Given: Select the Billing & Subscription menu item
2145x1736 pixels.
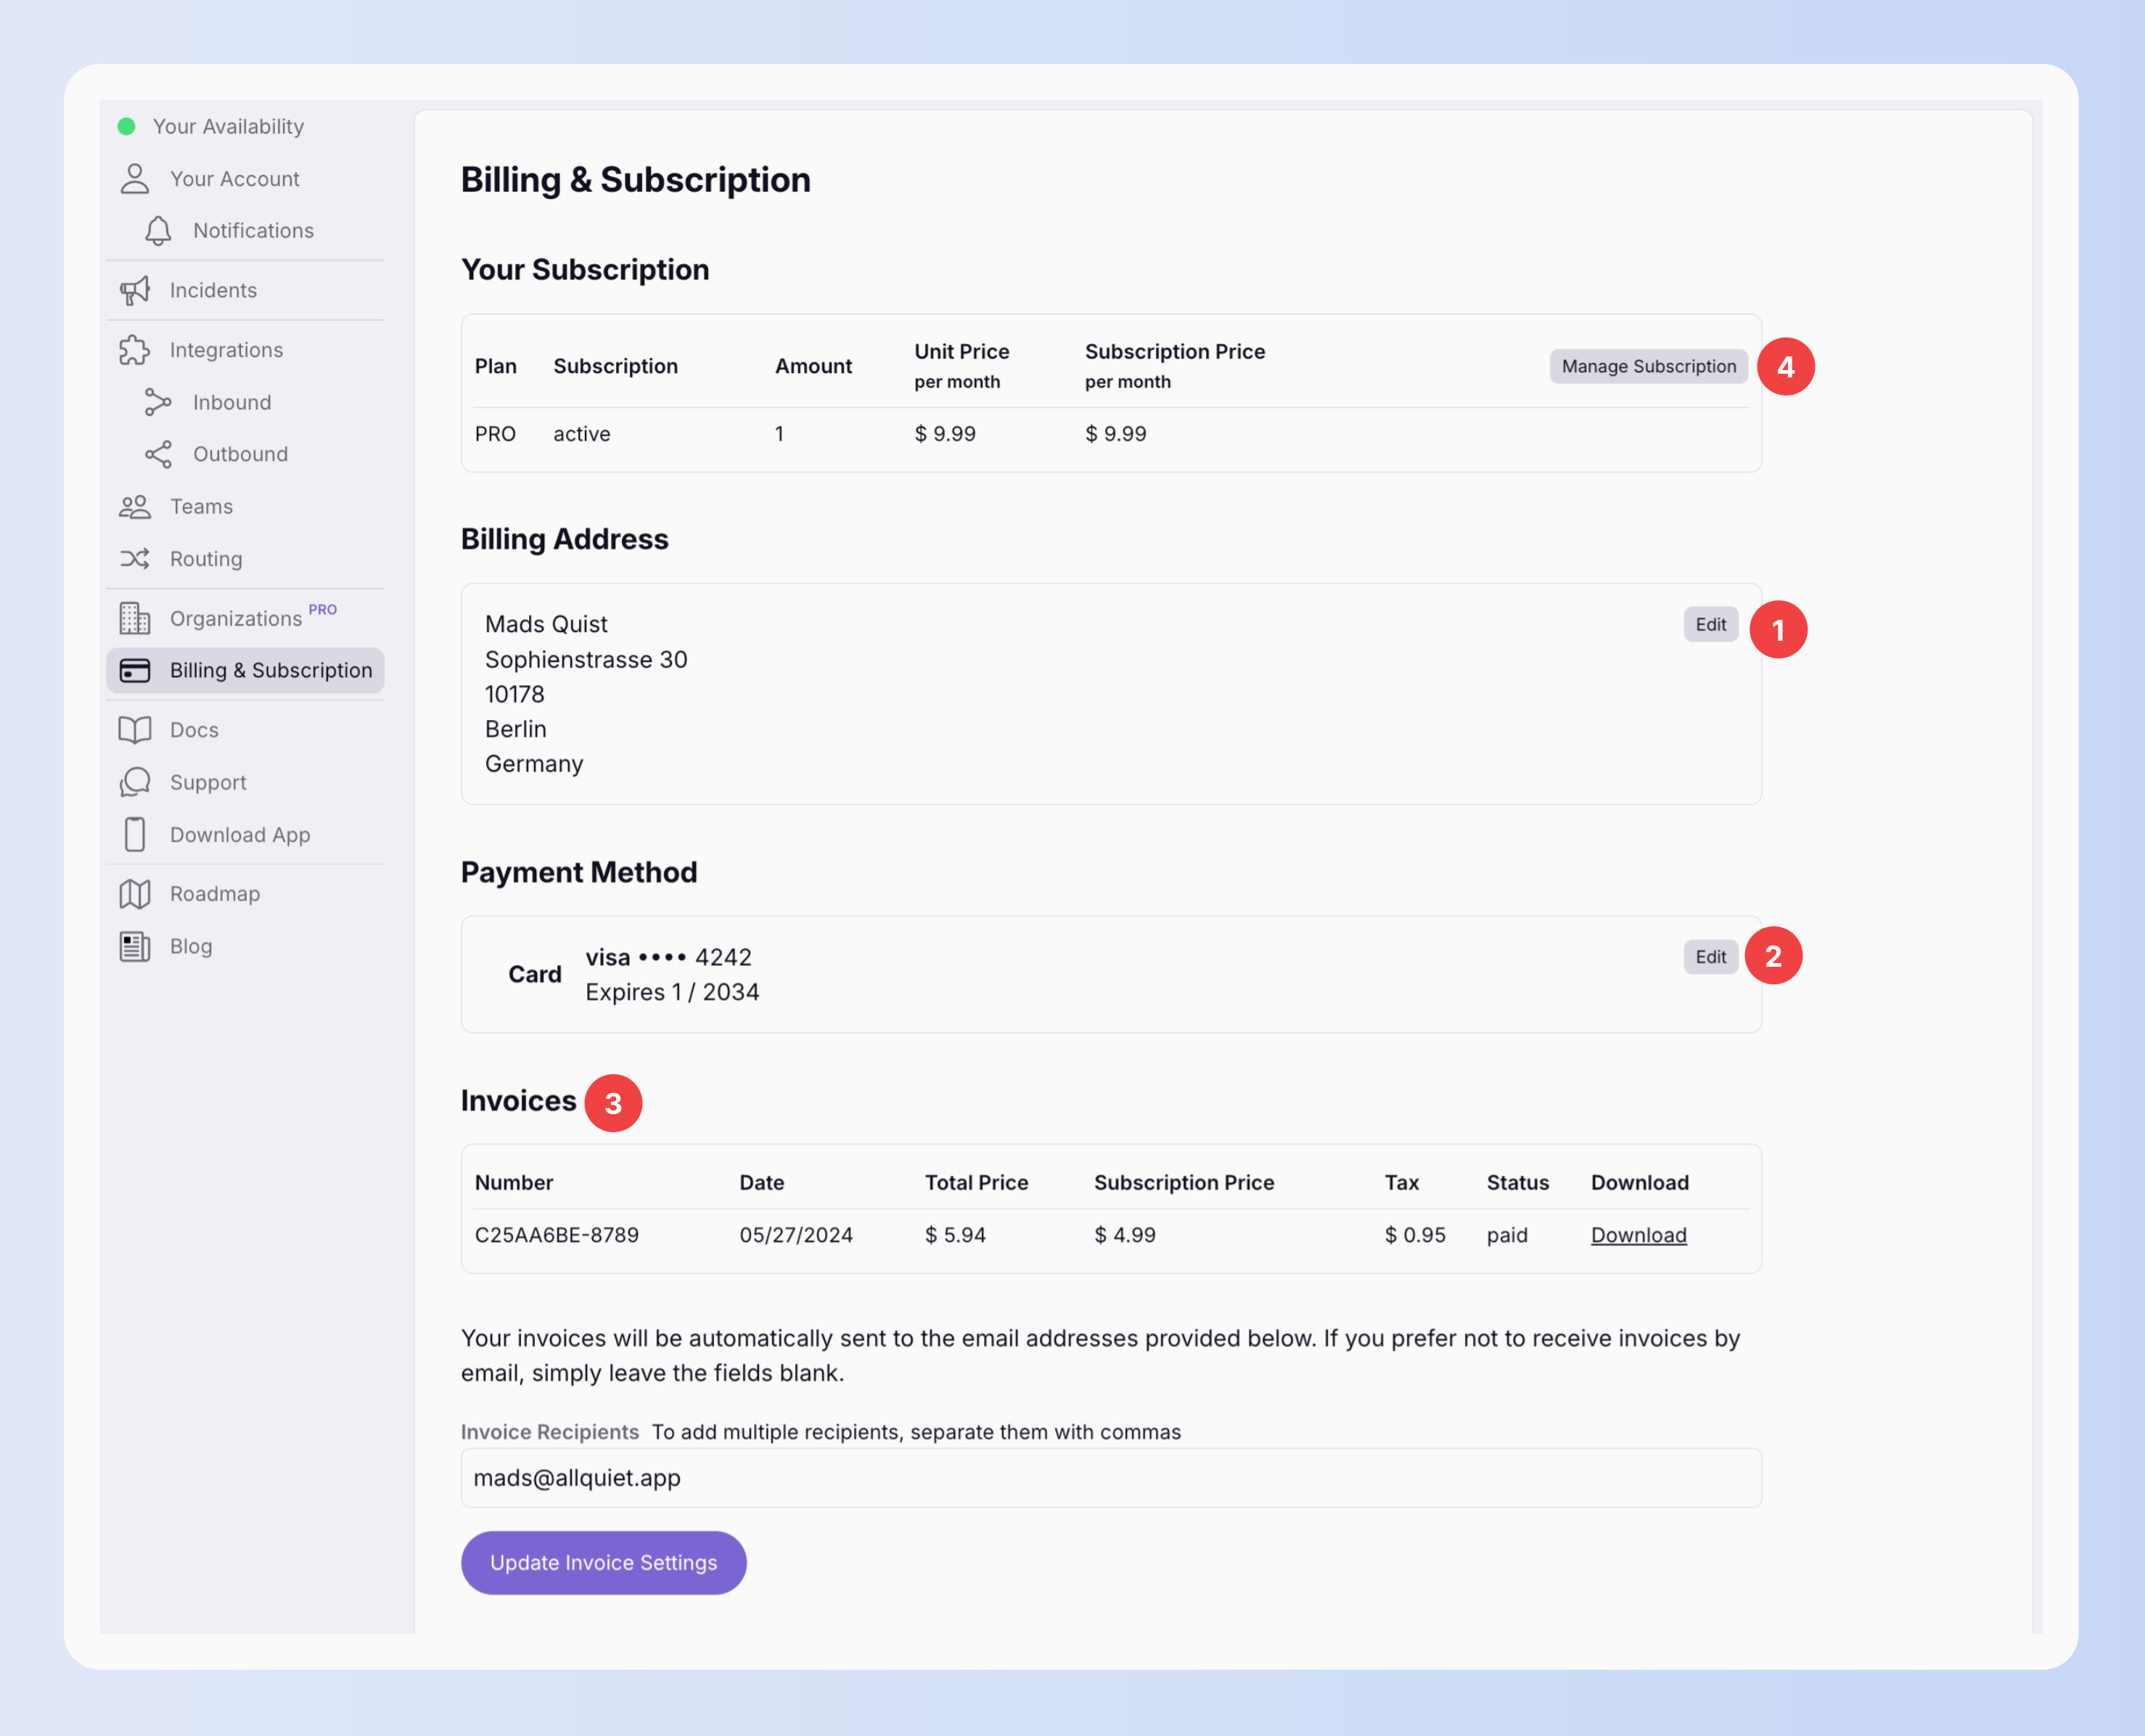Looking at the screenshot, I should click(x=246, y=670).
